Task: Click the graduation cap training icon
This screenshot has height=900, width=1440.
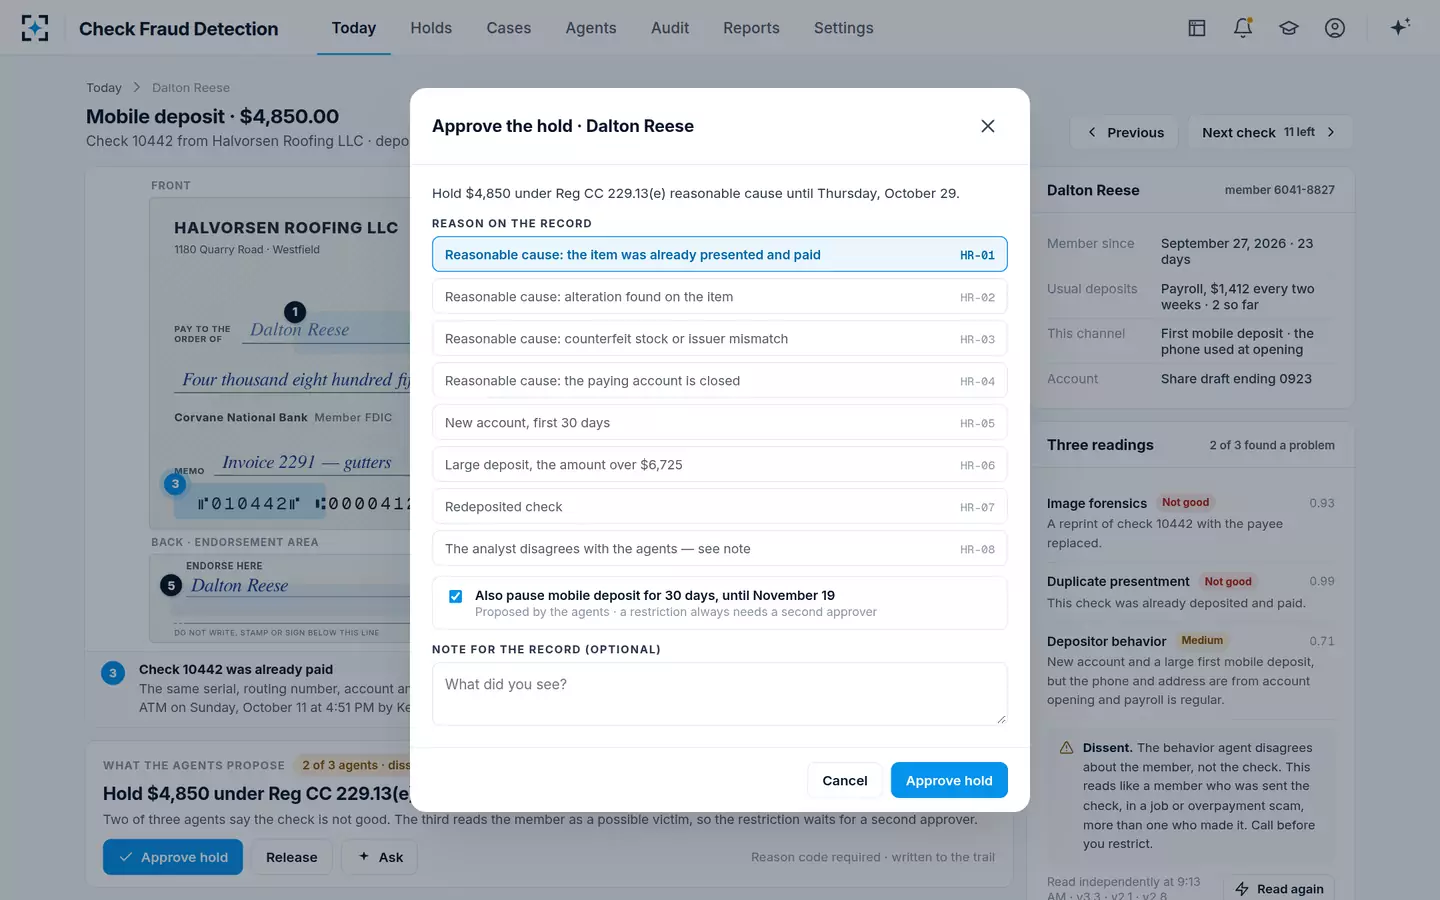Action: [x=1289, y=28]
